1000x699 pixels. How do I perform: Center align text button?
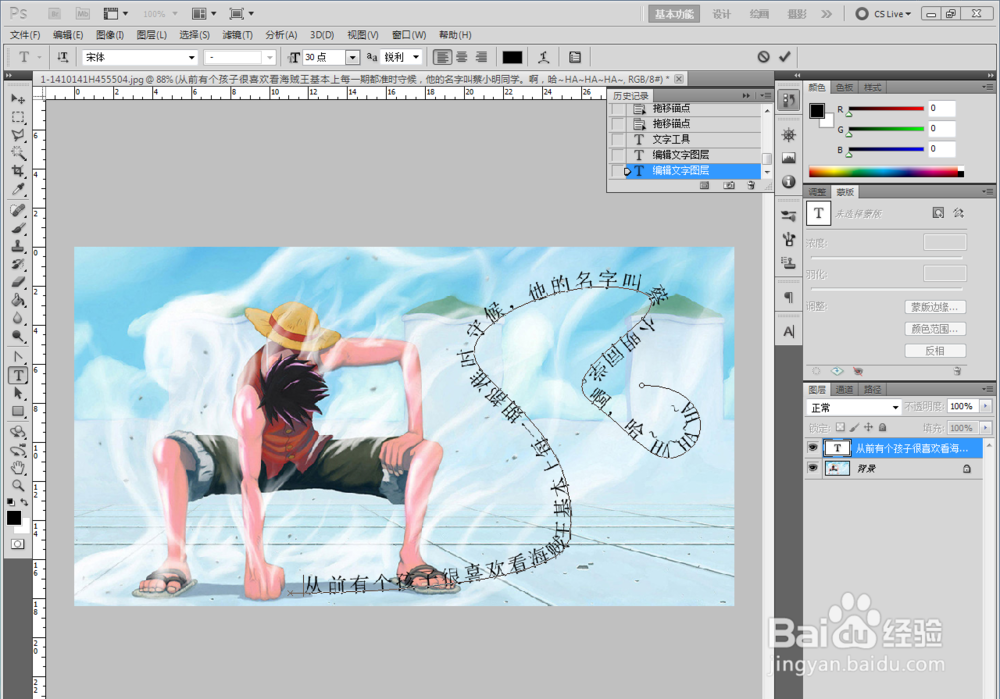(x=462, y=57)
